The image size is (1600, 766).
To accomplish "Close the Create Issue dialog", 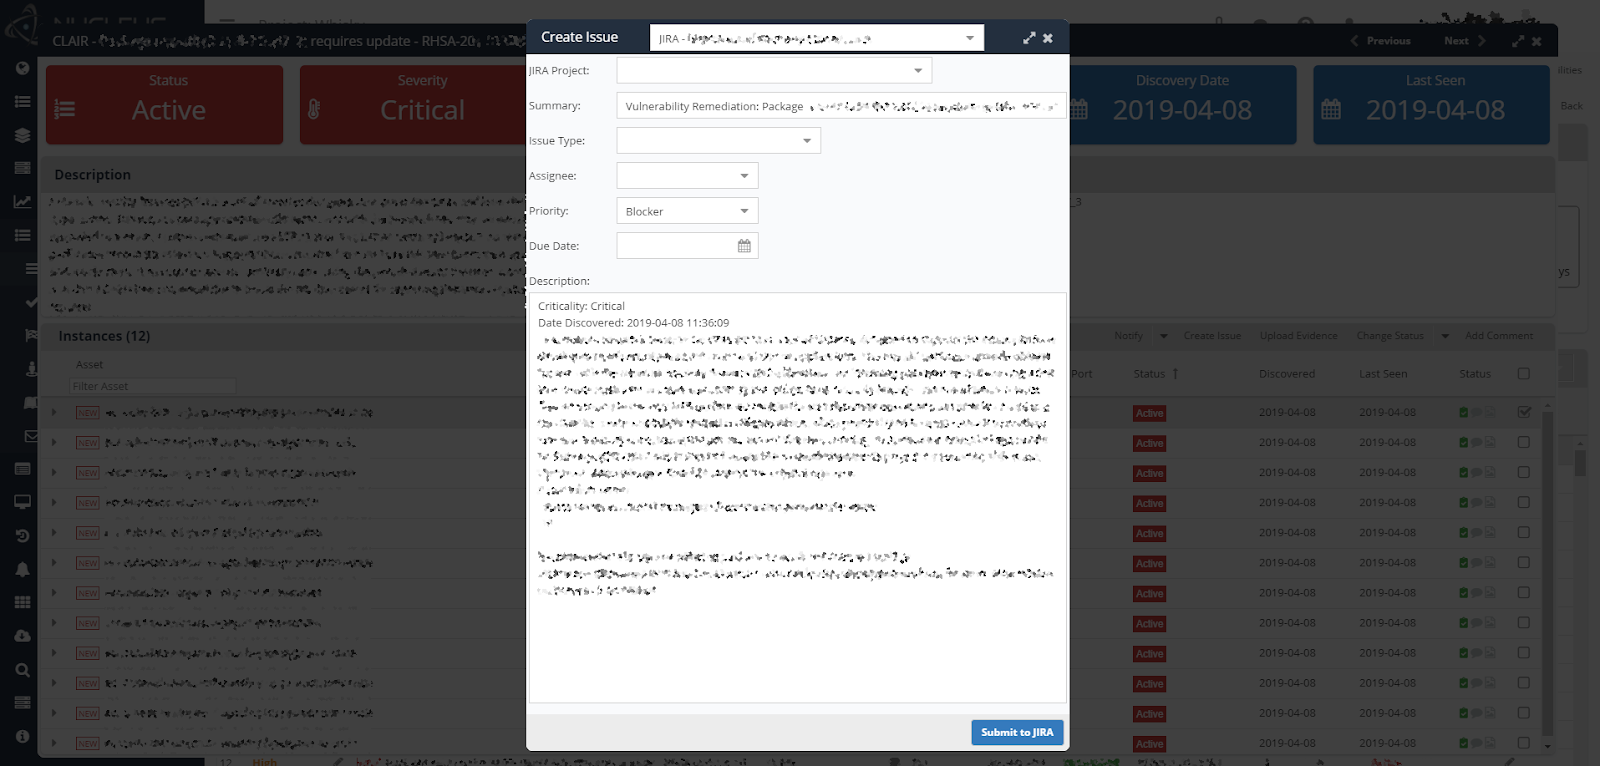I will [x=1048, y=38].
